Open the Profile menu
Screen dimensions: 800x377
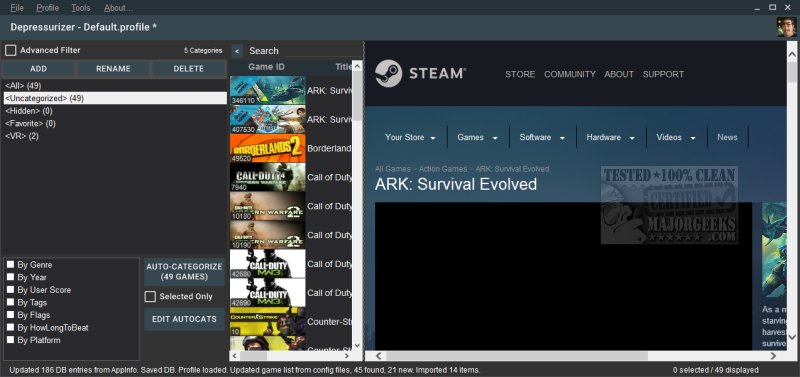47,8
